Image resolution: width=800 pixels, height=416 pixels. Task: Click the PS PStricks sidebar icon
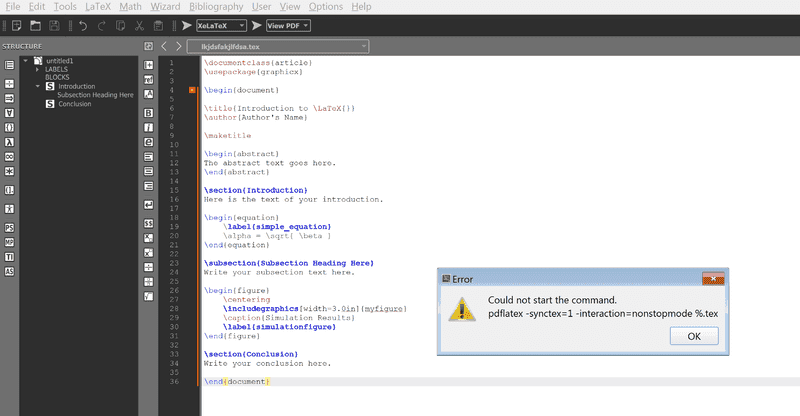9,228
